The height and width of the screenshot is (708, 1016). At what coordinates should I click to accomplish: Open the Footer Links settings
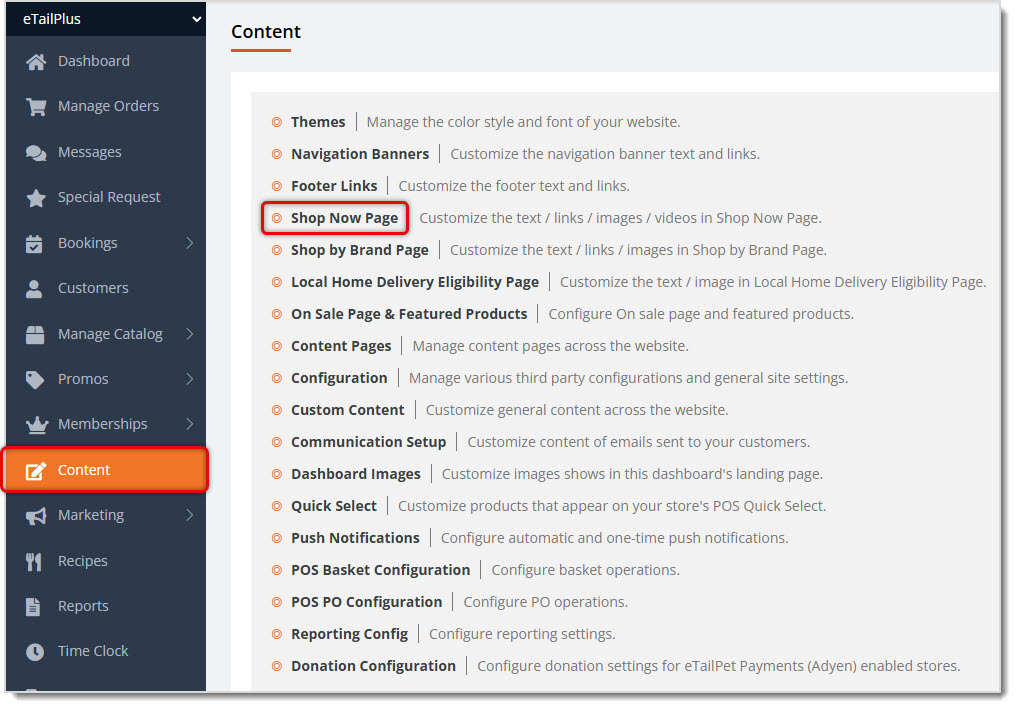coord(334,186)
